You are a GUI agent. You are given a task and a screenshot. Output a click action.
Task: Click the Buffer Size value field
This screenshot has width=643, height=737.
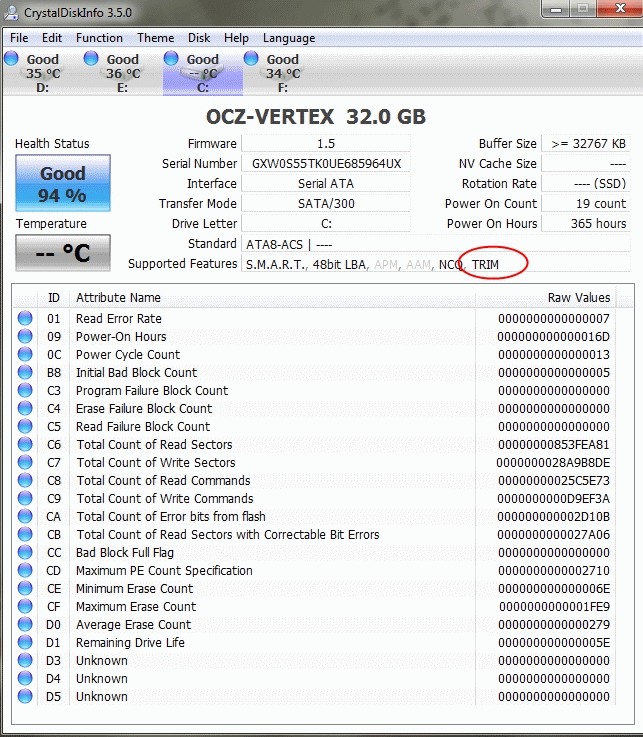[x=586, y=143]
